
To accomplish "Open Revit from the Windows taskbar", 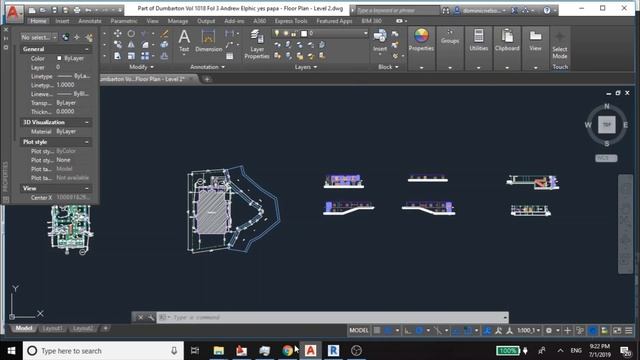I will [x=333, y=351].
